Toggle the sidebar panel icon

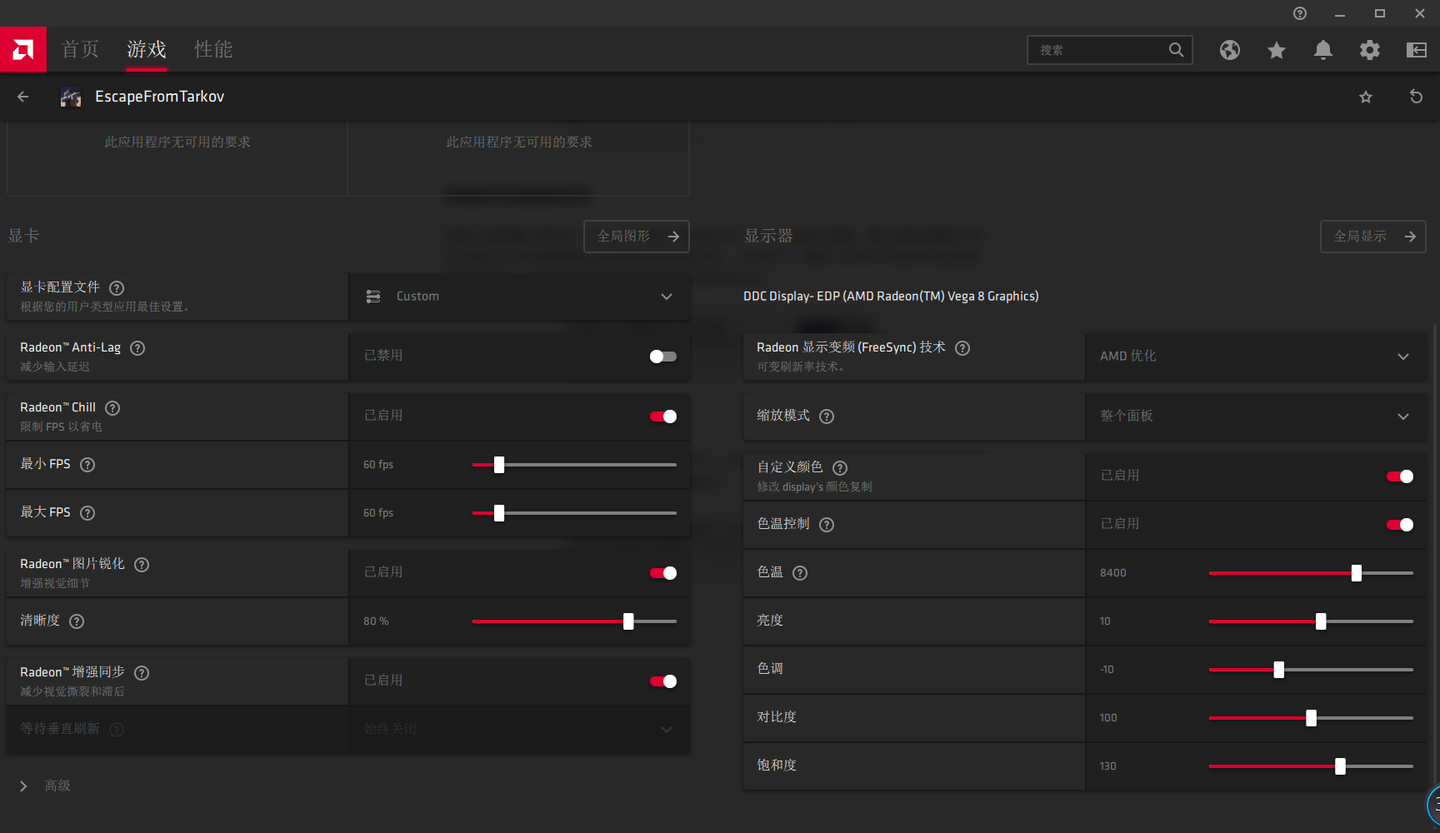tap(1416, 50)
